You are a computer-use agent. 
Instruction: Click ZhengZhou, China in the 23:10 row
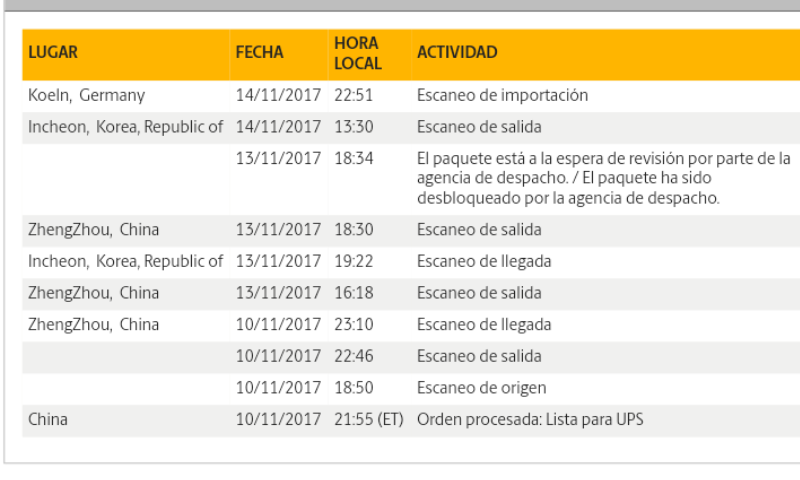pyautogui.click(x=93, y=325)
